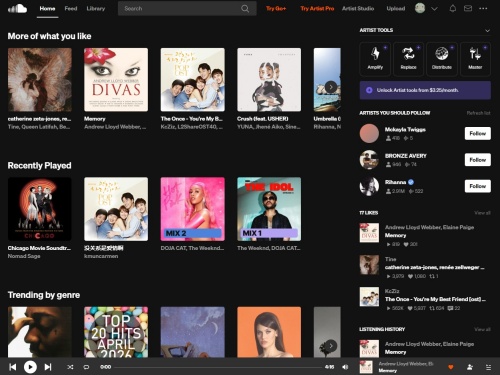Open BRONZE AVERY avatar
Screen dimensions: 500x375
[x=369, y=160]
